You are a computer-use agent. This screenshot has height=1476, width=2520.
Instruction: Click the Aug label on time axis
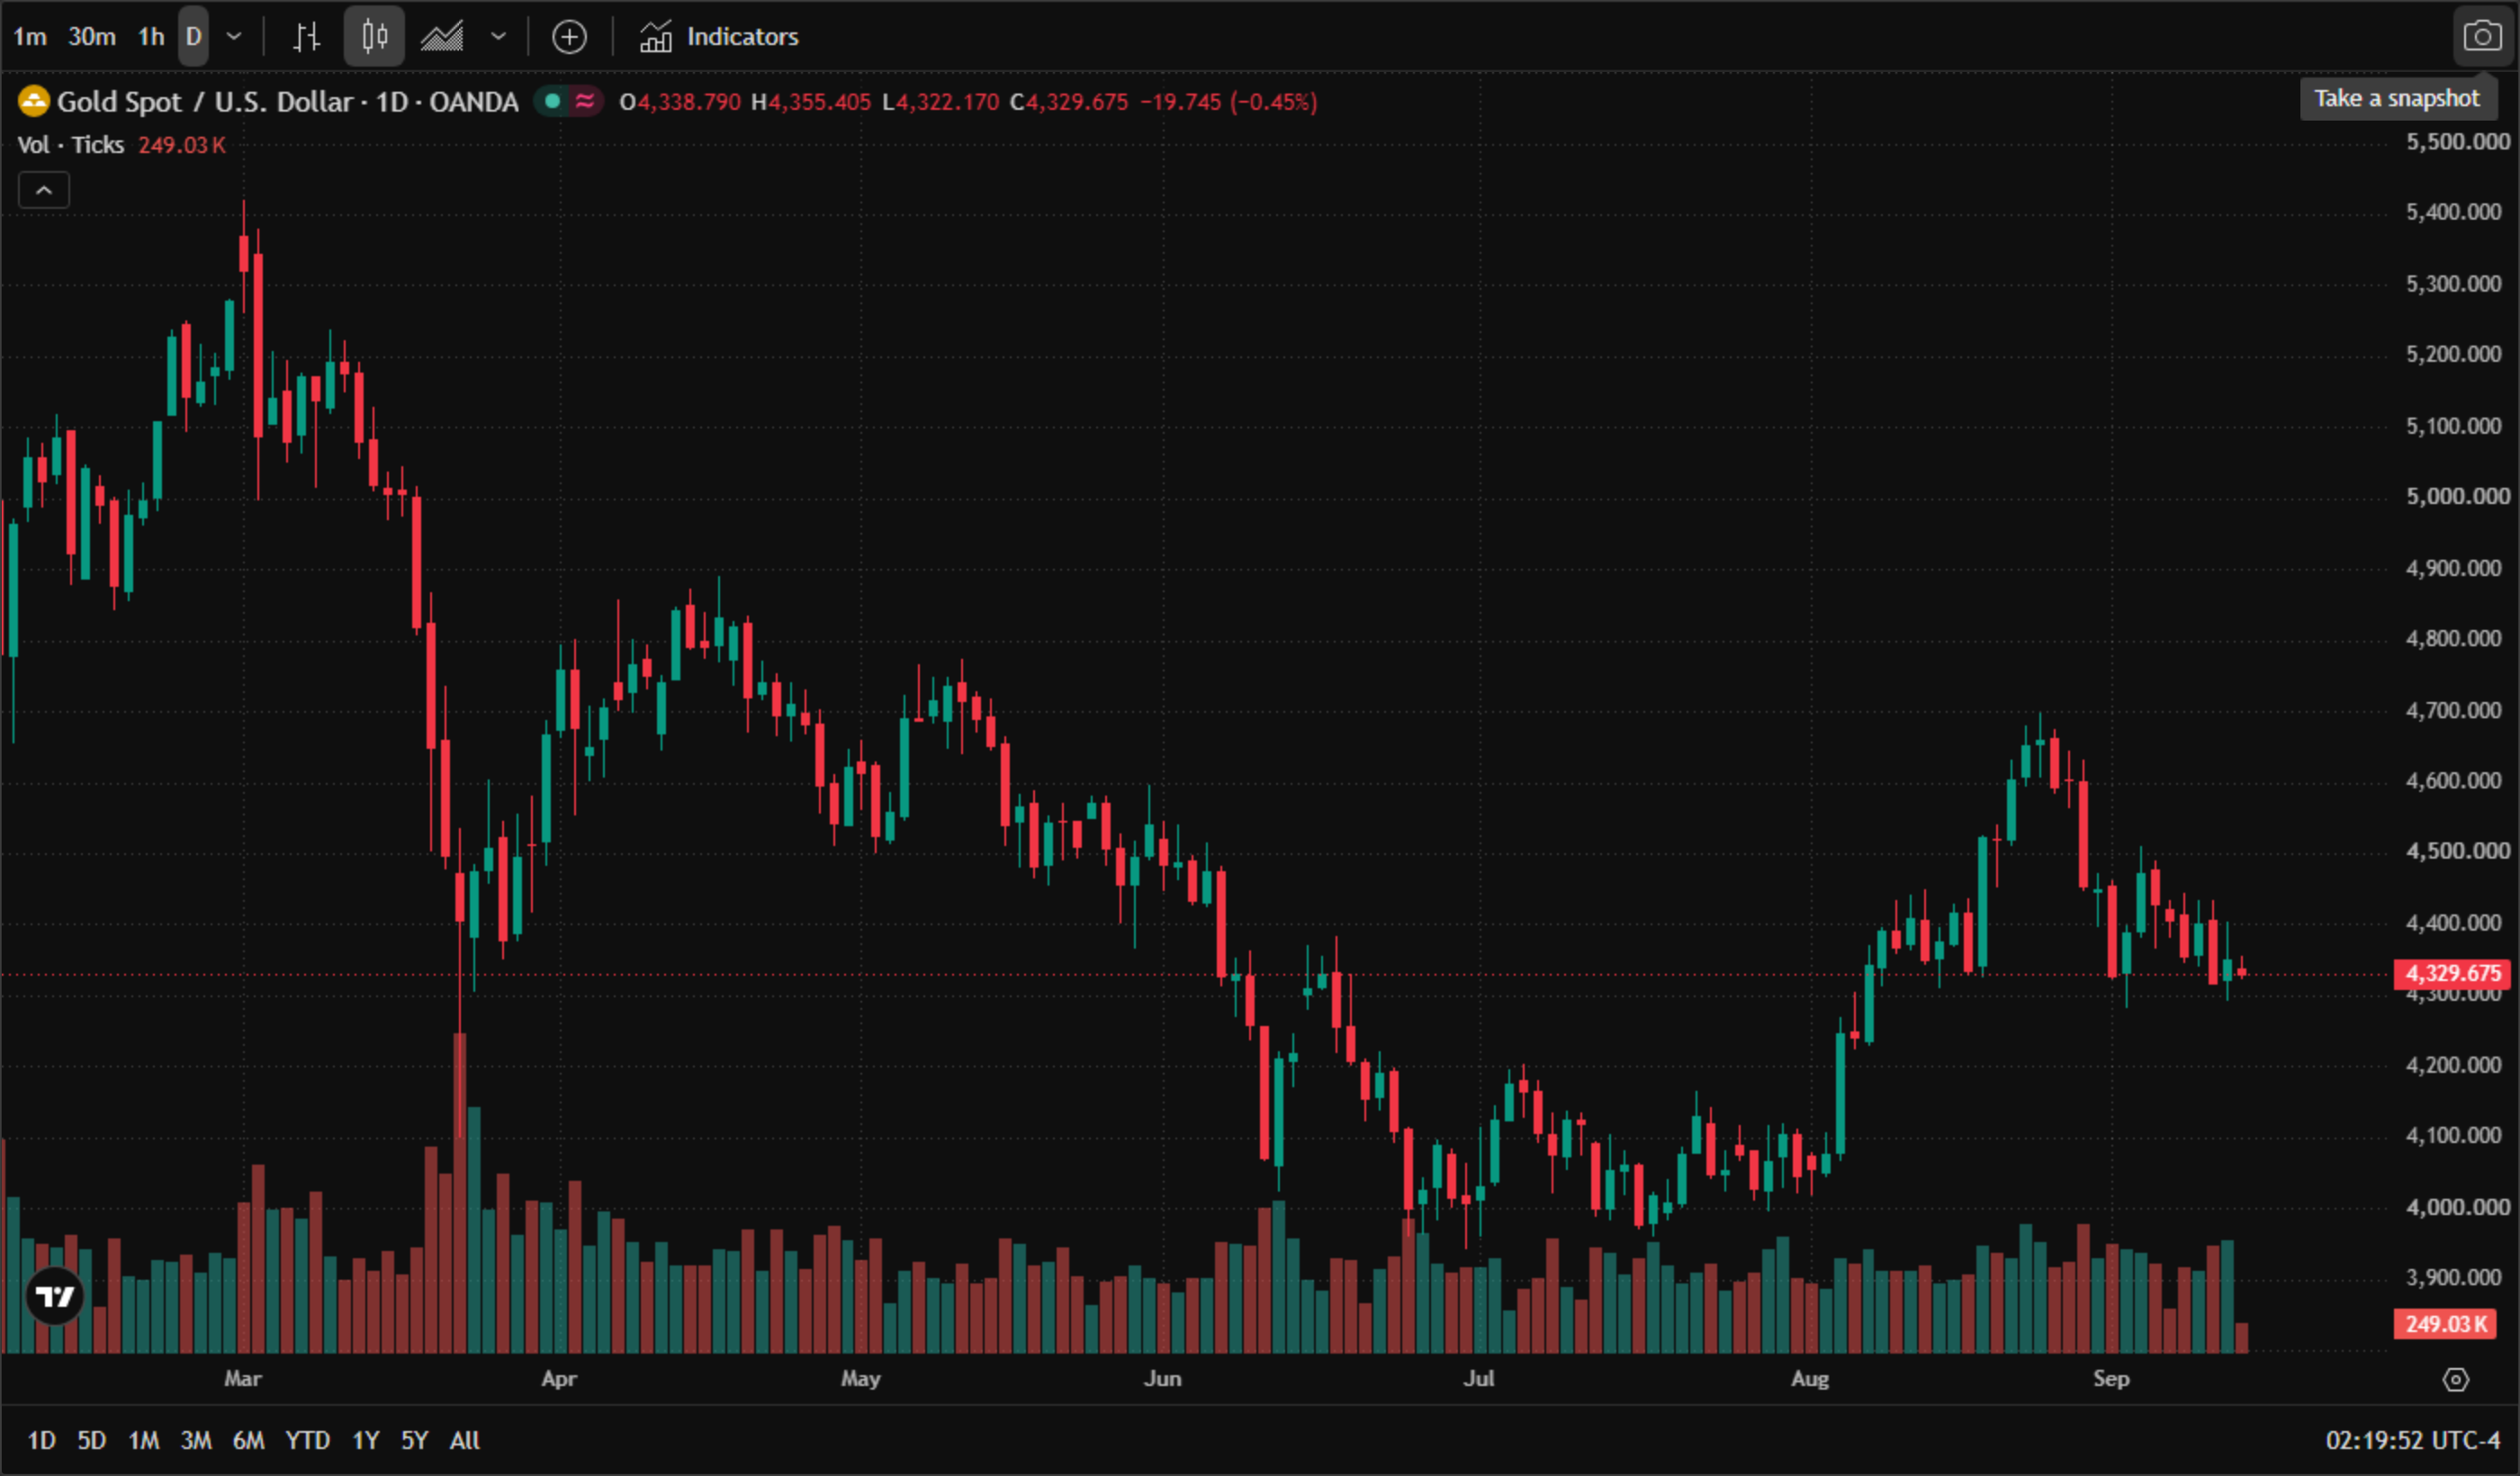[x=1810, y=1379]
